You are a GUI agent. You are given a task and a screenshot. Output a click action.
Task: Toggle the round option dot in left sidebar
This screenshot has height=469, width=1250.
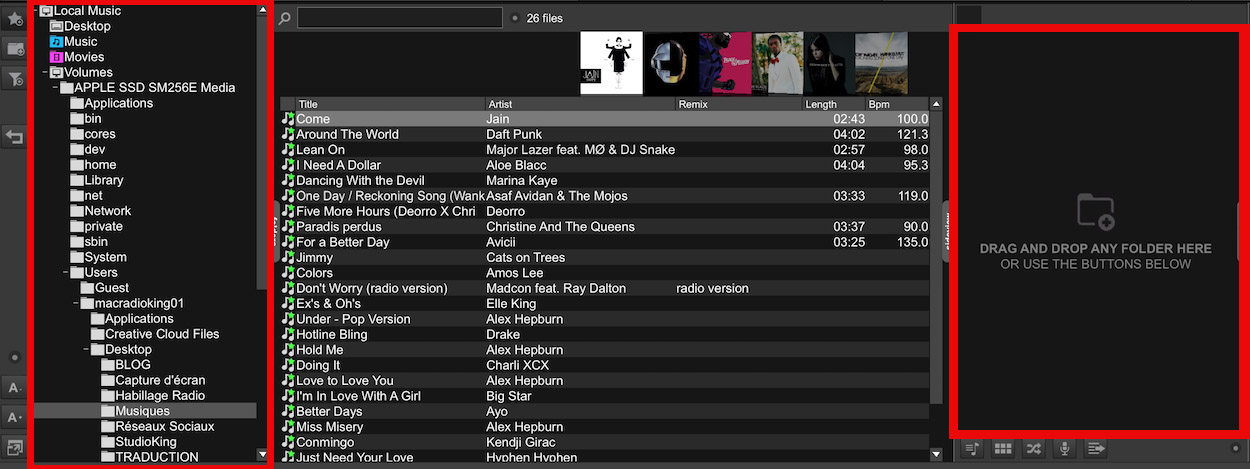click(x=15, y=357)
